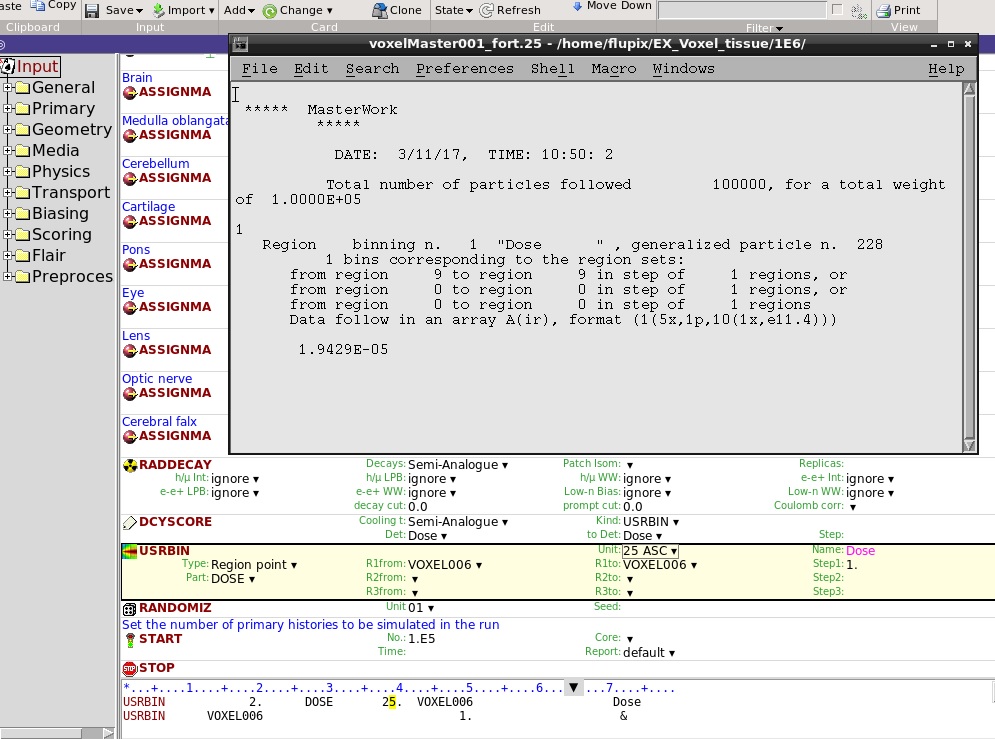The width and height of the screenshot is (995, 739).
Task: Expand the Geometry tree folder
Action: click(x=8, y=129)
